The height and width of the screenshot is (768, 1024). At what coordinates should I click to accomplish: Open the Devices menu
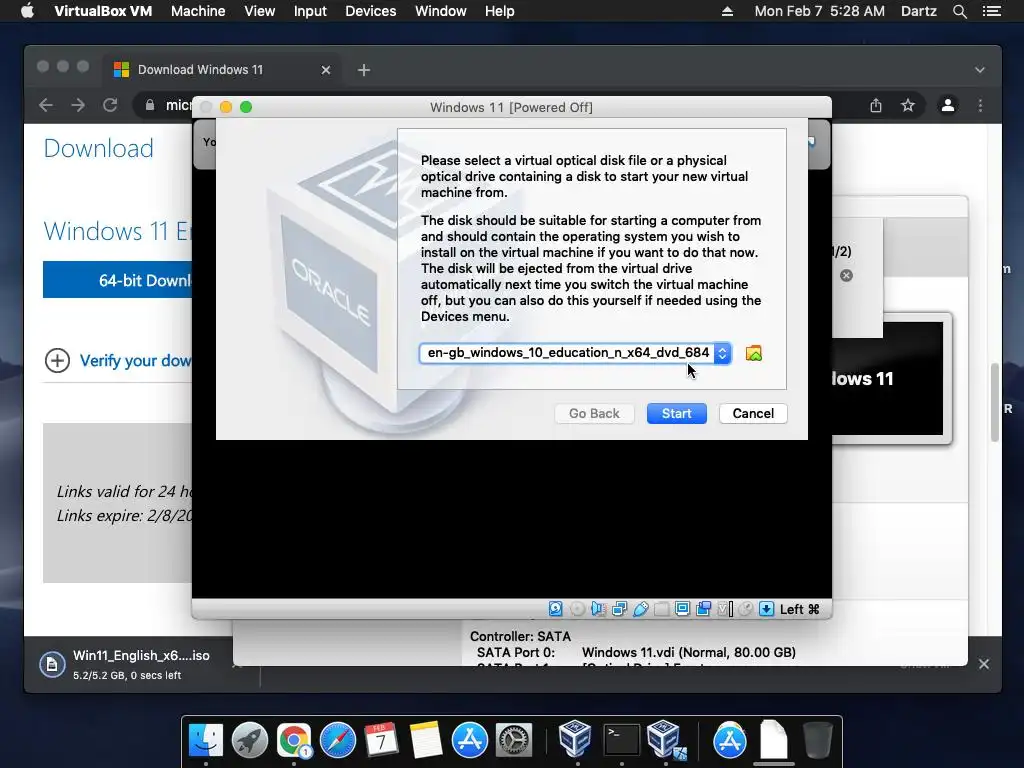[370, 11]
